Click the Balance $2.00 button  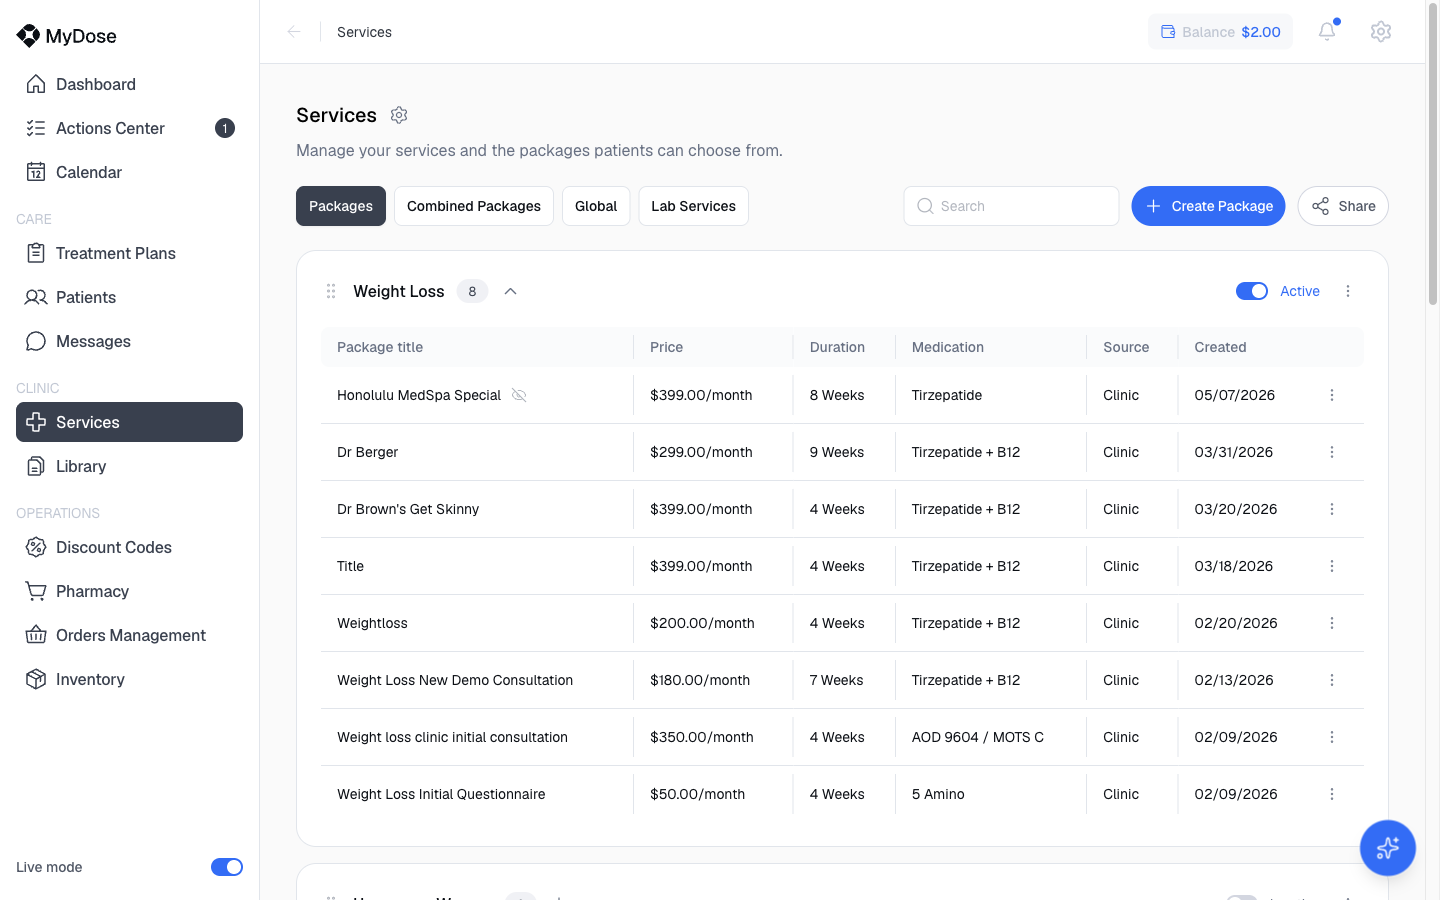pos(1220,32)
